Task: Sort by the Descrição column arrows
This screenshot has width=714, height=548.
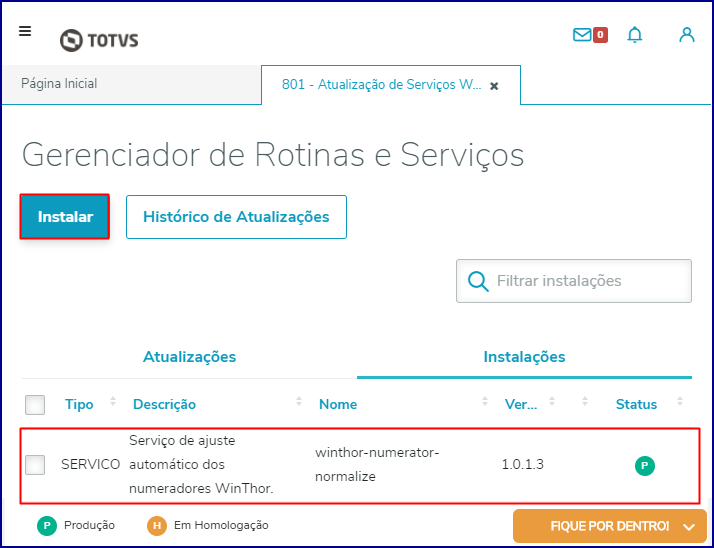Action: 299,401
